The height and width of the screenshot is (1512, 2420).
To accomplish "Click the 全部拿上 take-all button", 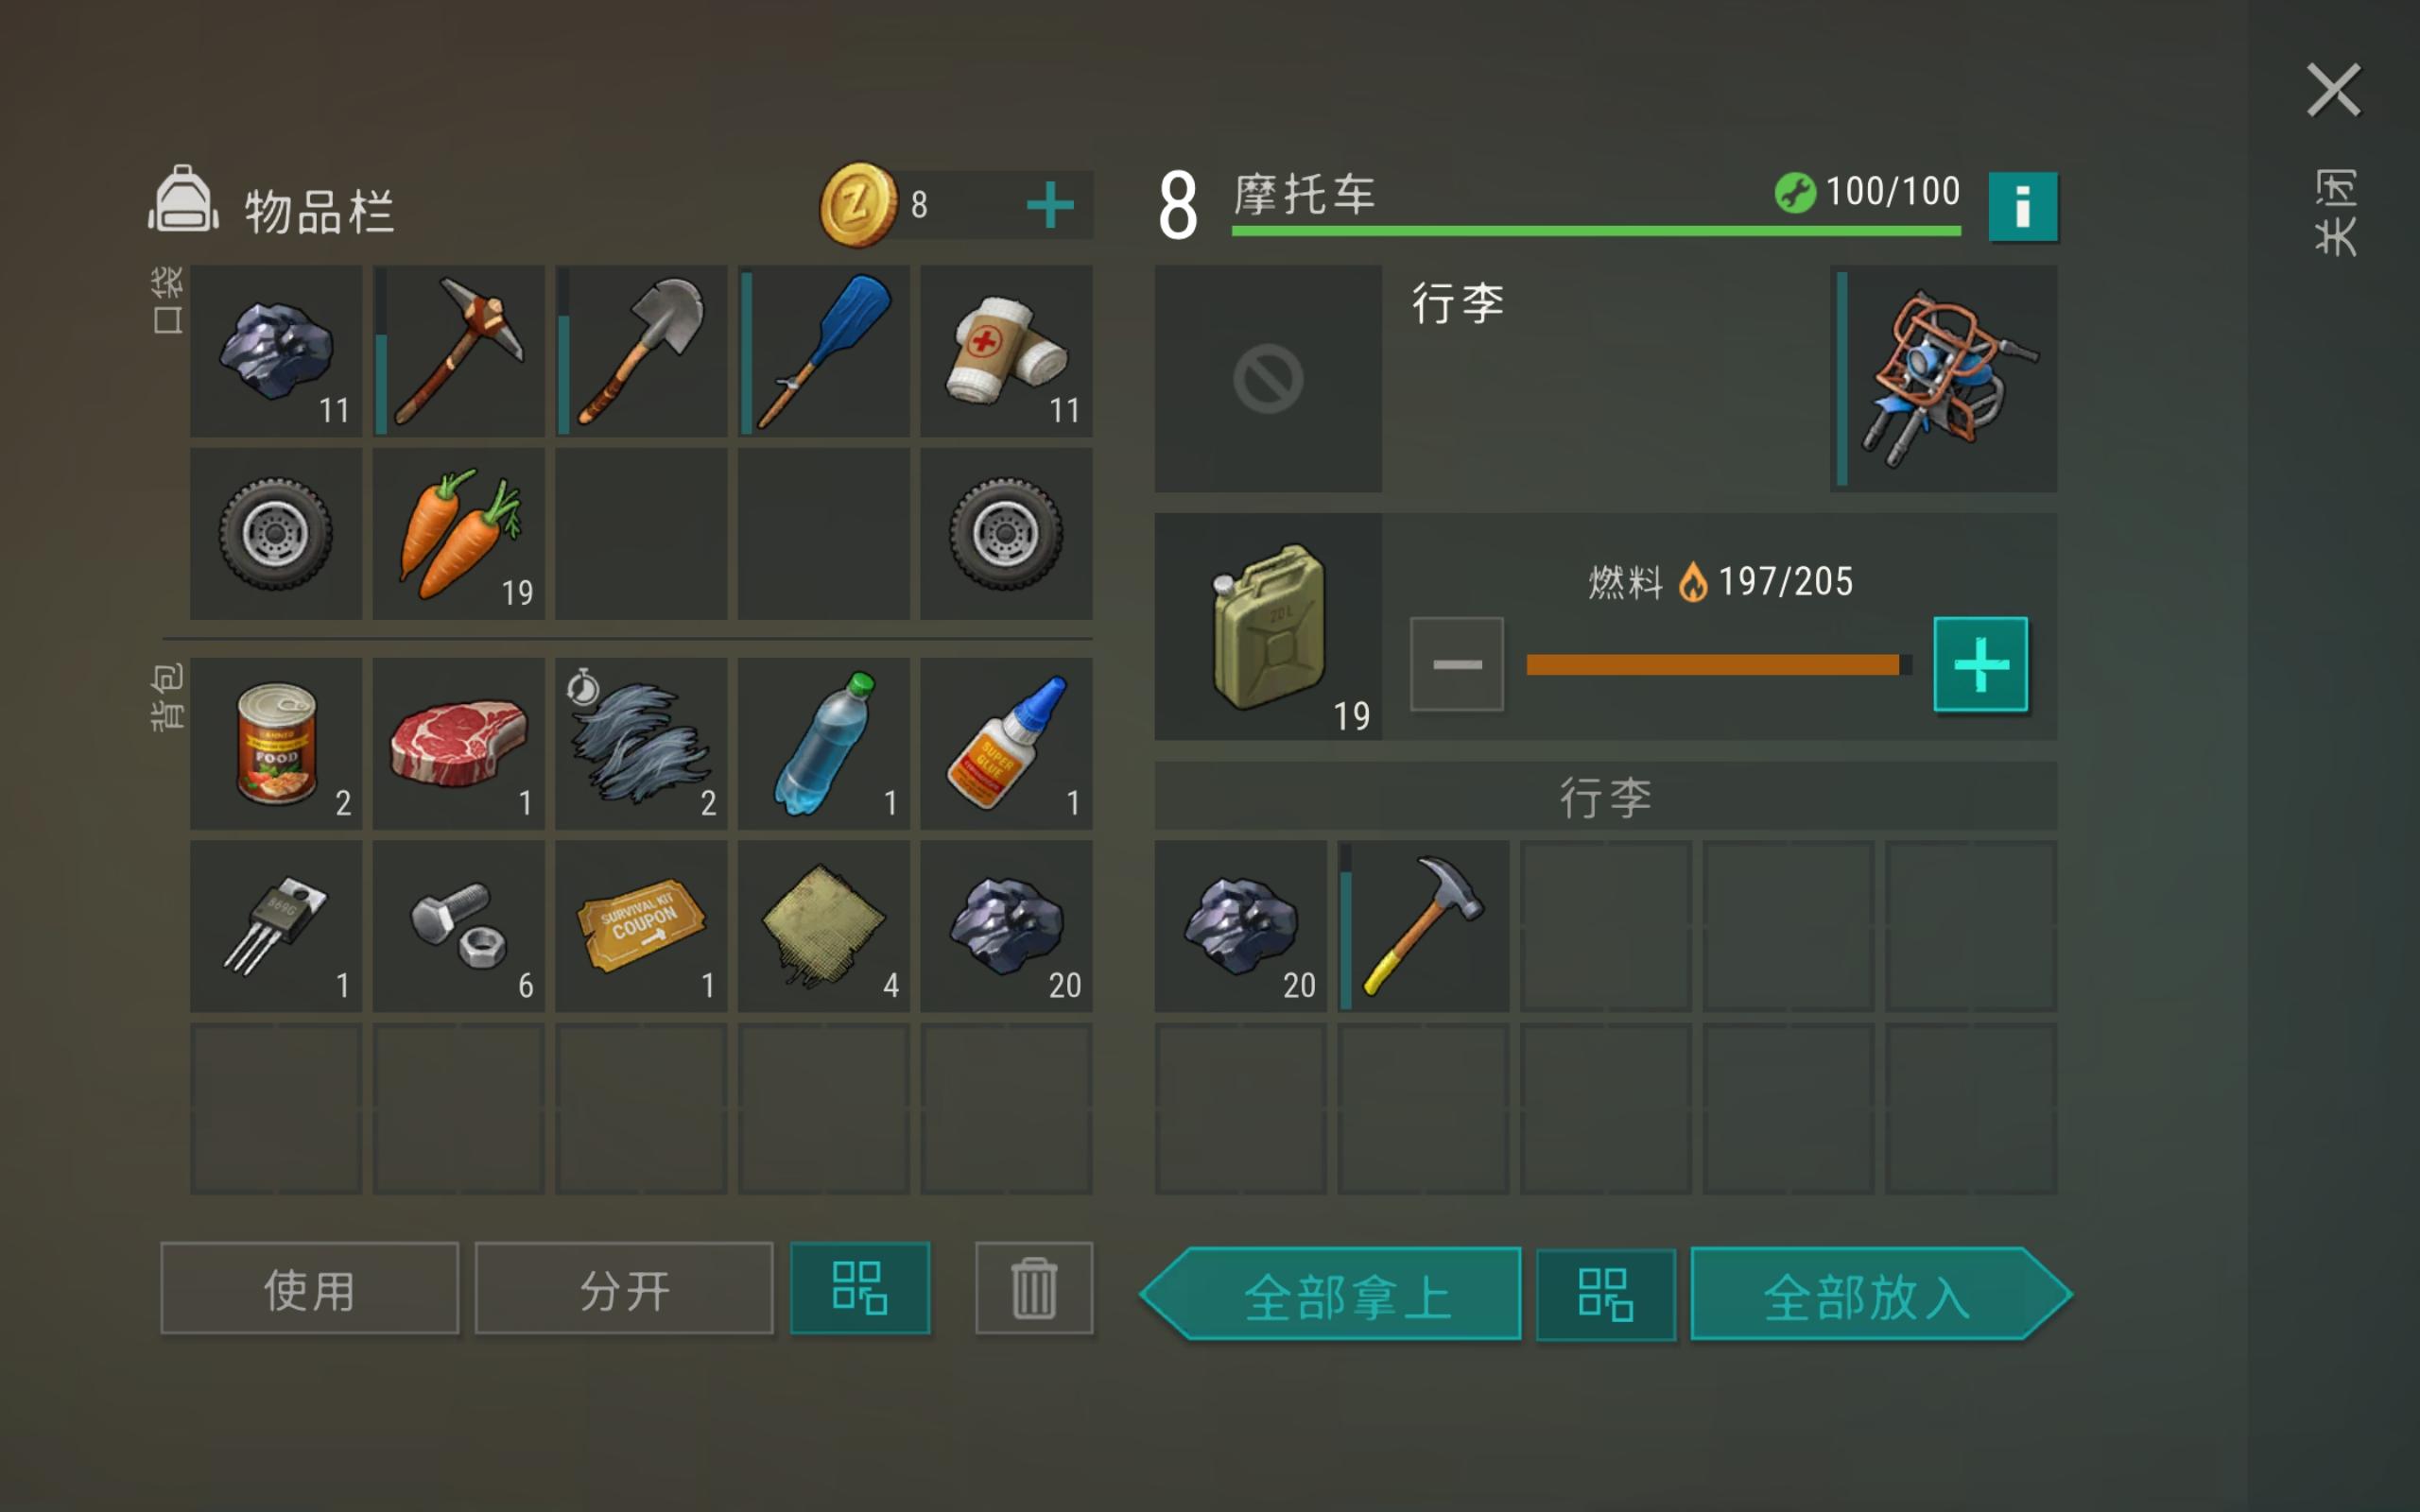I will [1331, 1294].
